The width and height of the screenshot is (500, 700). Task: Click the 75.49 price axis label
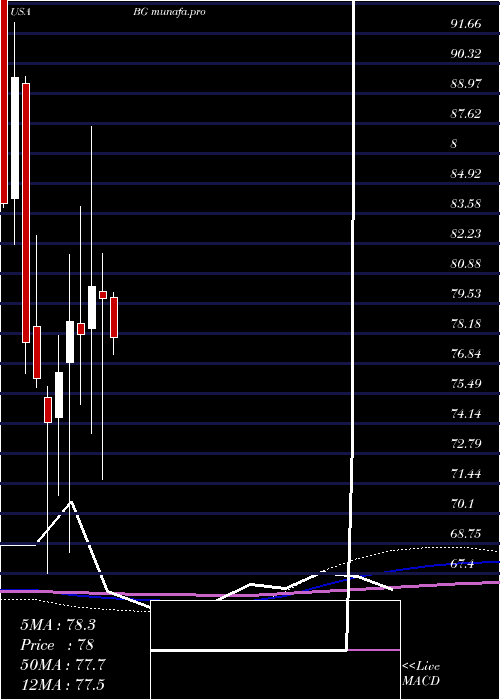coord(466,383)
